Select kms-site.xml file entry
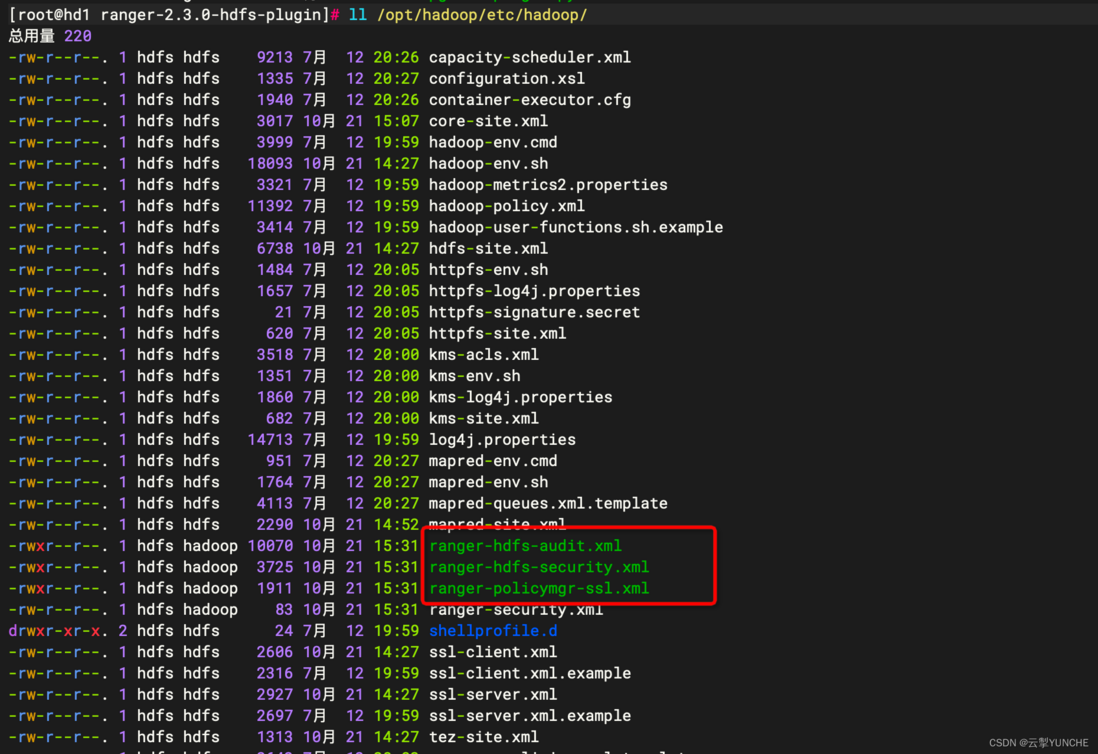Image resolution: width=1098 pixels, height=754 pixels. (x=484, y=418)
